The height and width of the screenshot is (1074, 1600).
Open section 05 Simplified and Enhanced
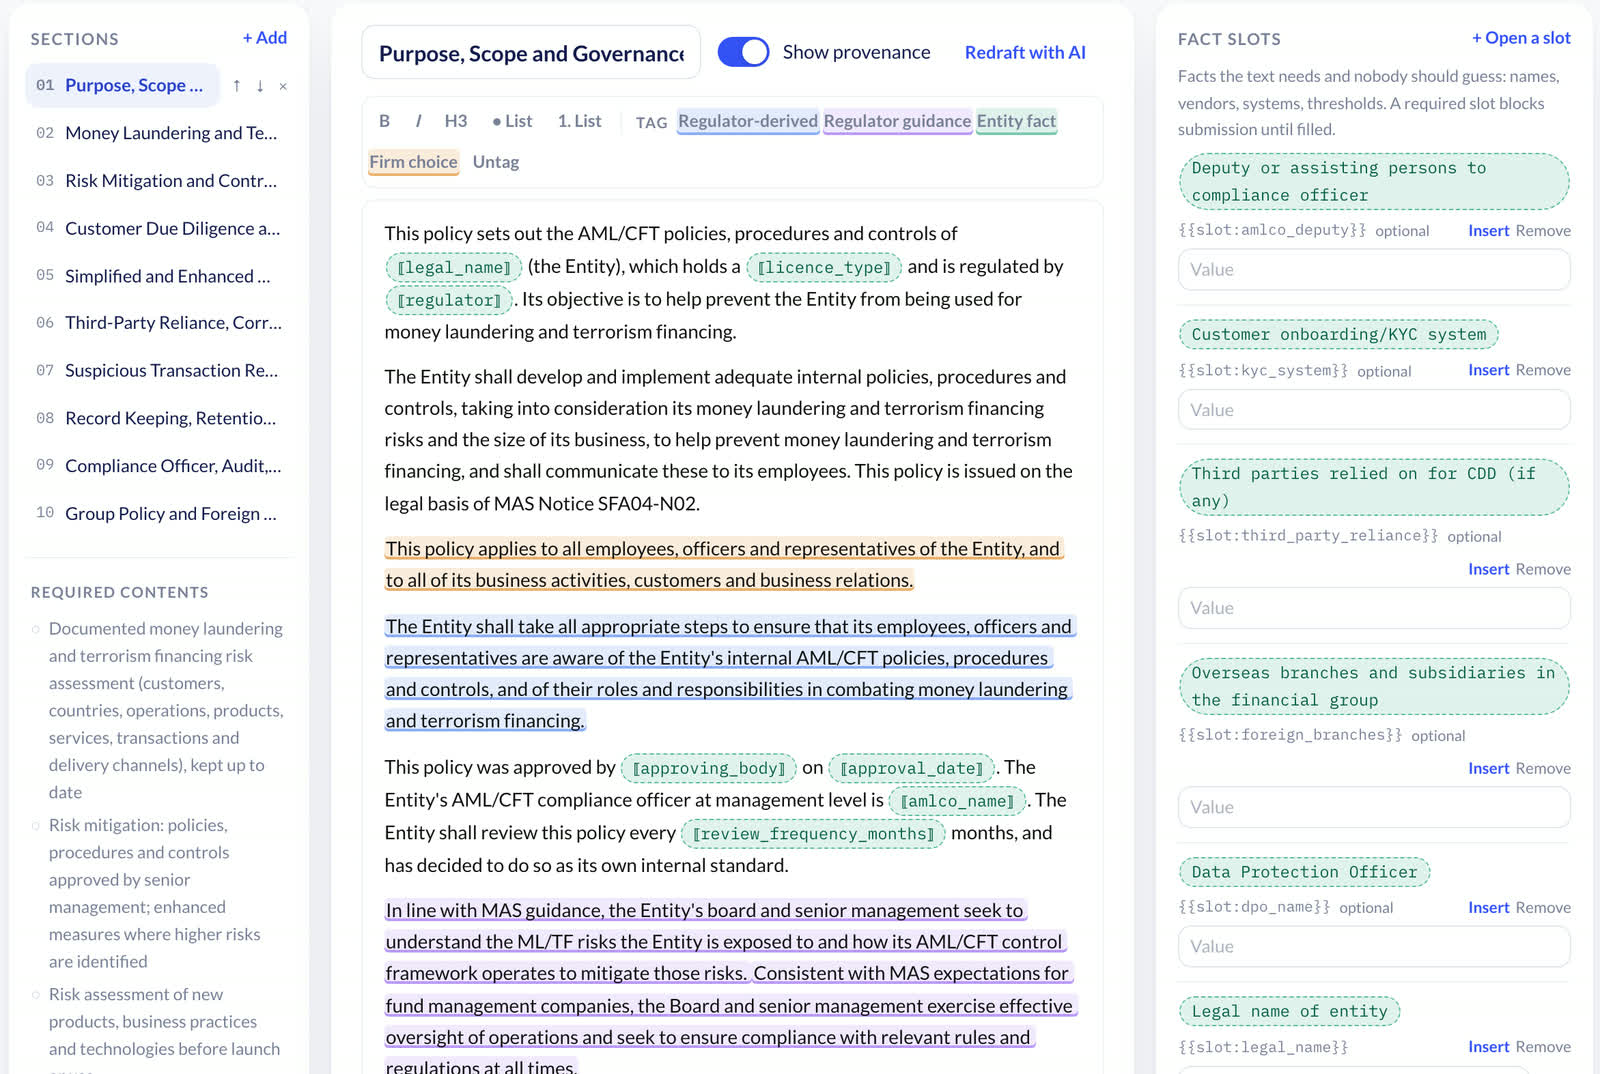[x=159, y=276]
